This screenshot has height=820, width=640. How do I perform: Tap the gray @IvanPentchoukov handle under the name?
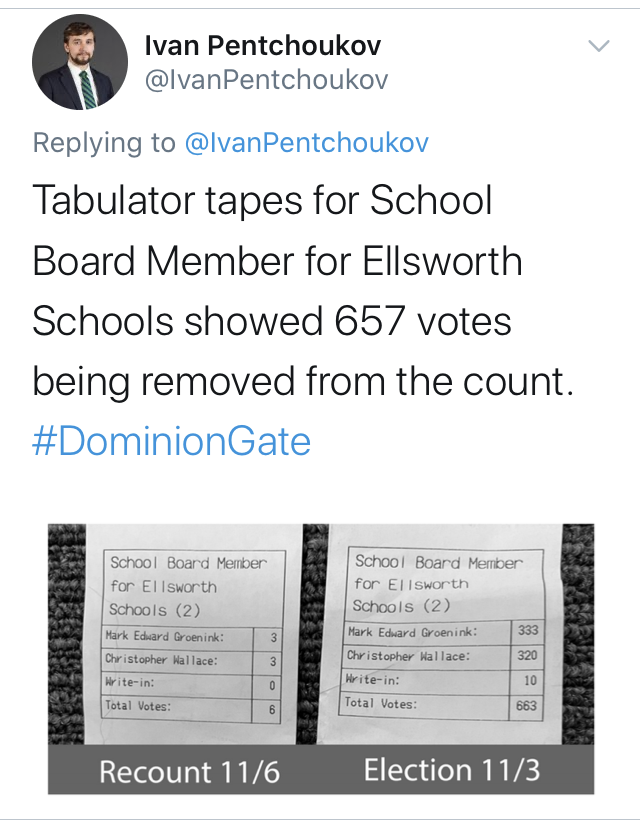[266, 80]
